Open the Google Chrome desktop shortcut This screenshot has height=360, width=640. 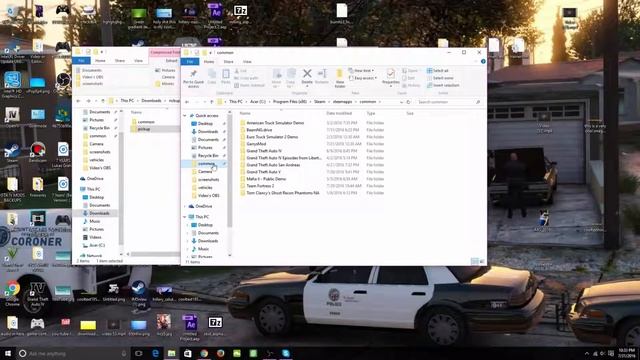click(12, 292)
